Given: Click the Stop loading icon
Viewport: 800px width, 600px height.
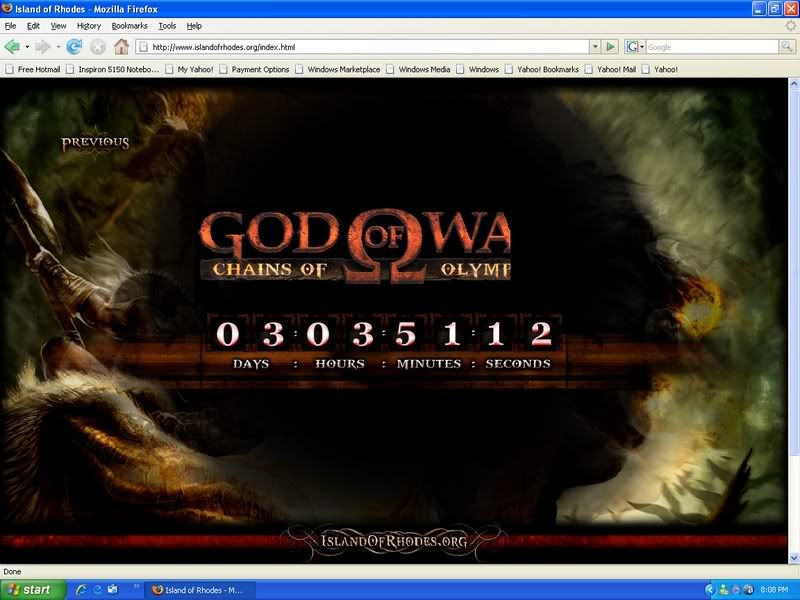Looking at the screenshot, I should pos(98,47).
